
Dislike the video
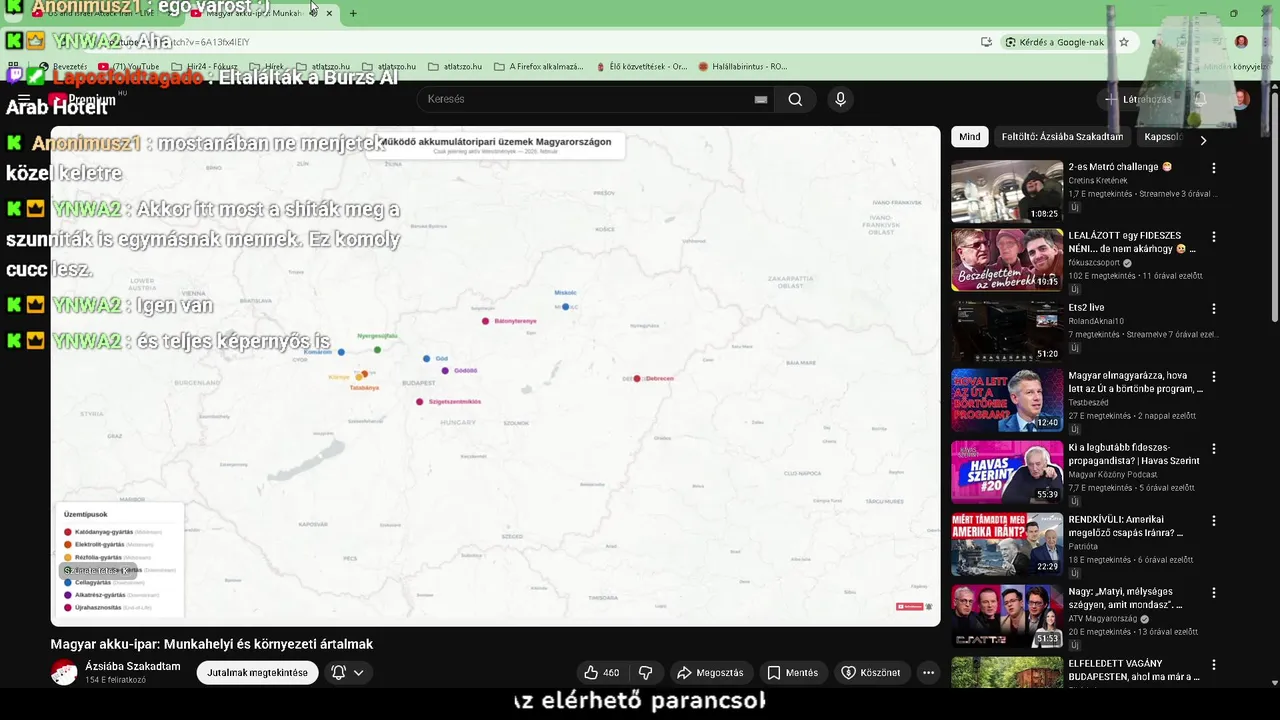click(646, 673)
